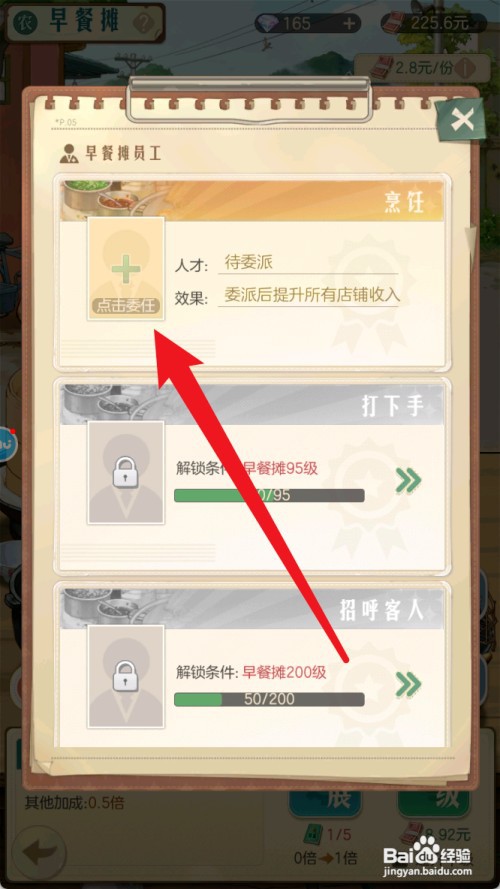Click 早餐摊200级 unlock condition text
500x889 pixels.
285,672
